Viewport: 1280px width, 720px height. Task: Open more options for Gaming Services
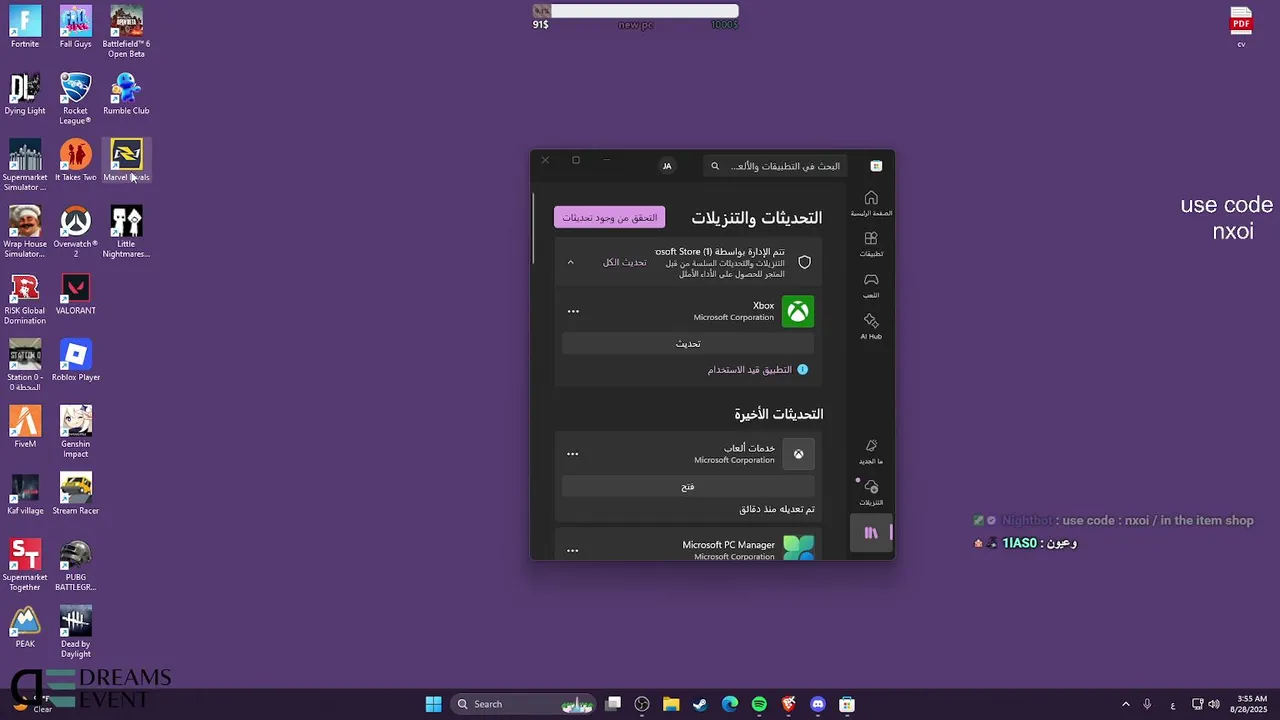[x=573, y=454]
